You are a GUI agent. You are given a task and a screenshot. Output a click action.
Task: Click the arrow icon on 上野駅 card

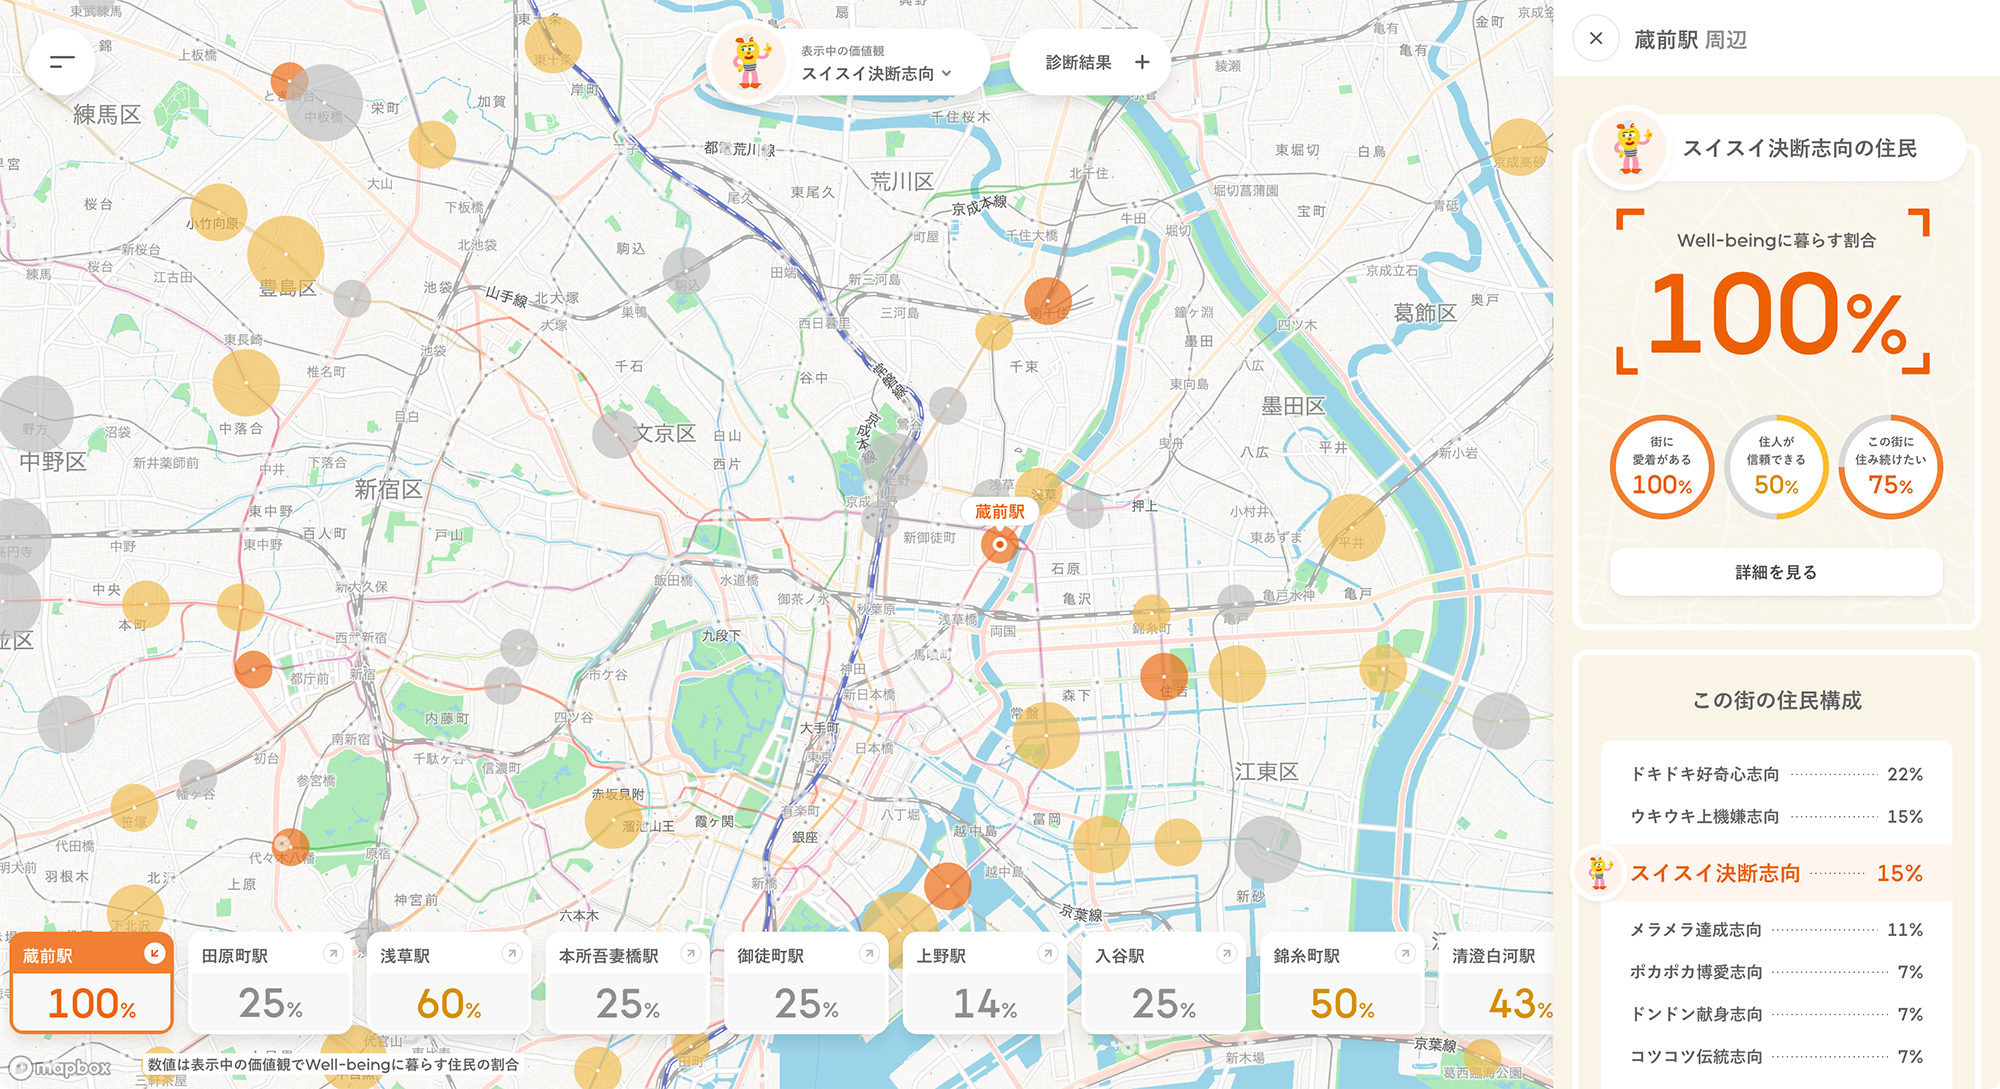coord(1047,954)
